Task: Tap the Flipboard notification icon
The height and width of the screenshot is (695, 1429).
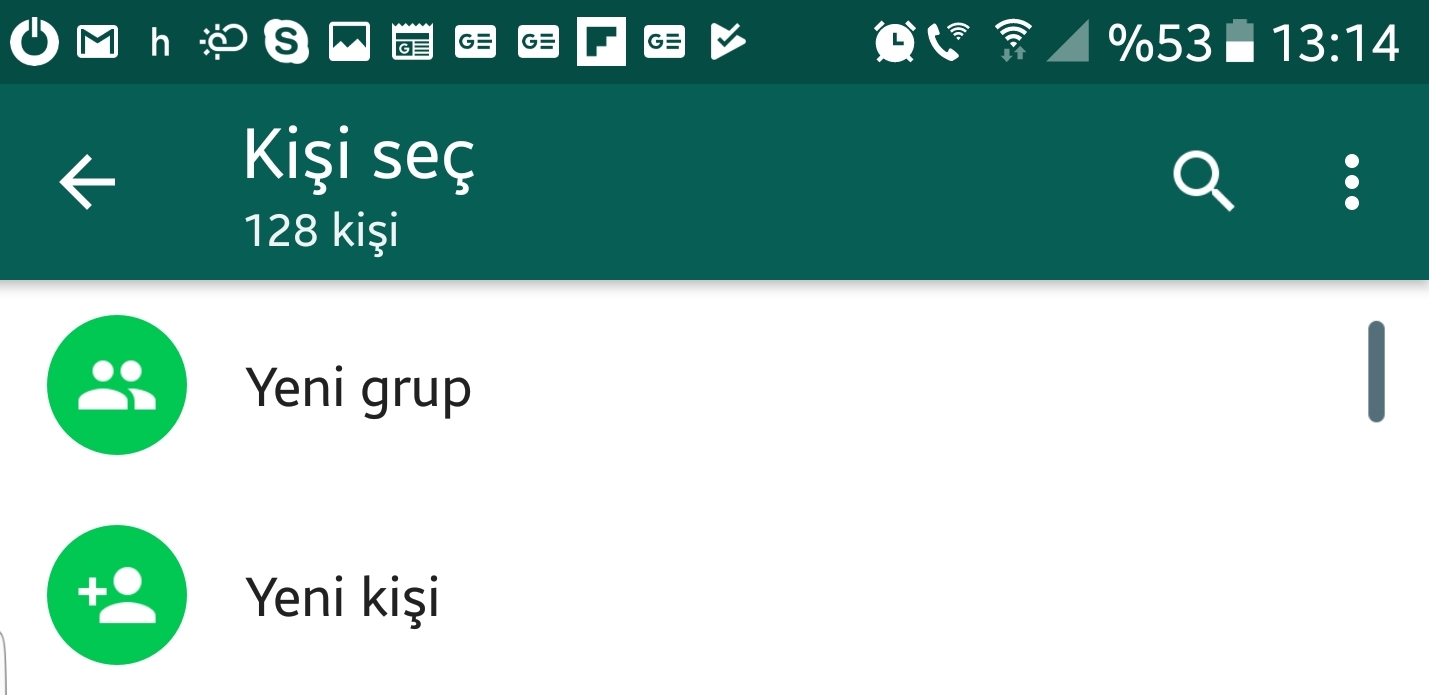Action: pyautogui.click(x=601, y=41)
